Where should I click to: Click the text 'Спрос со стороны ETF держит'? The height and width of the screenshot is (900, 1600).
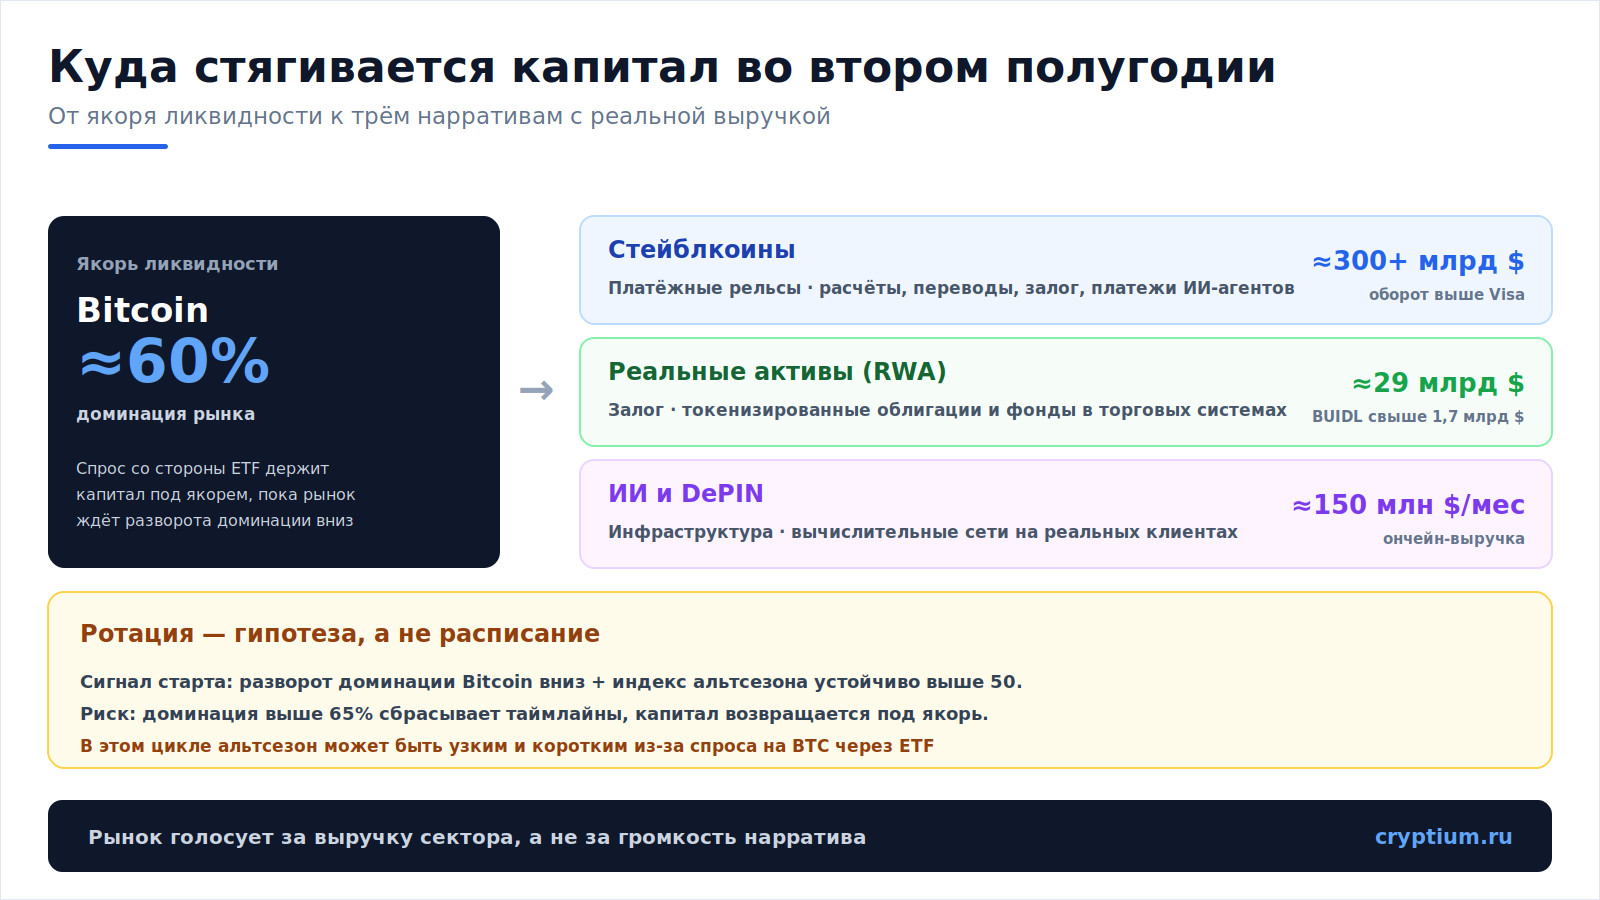tap(202, 468)
